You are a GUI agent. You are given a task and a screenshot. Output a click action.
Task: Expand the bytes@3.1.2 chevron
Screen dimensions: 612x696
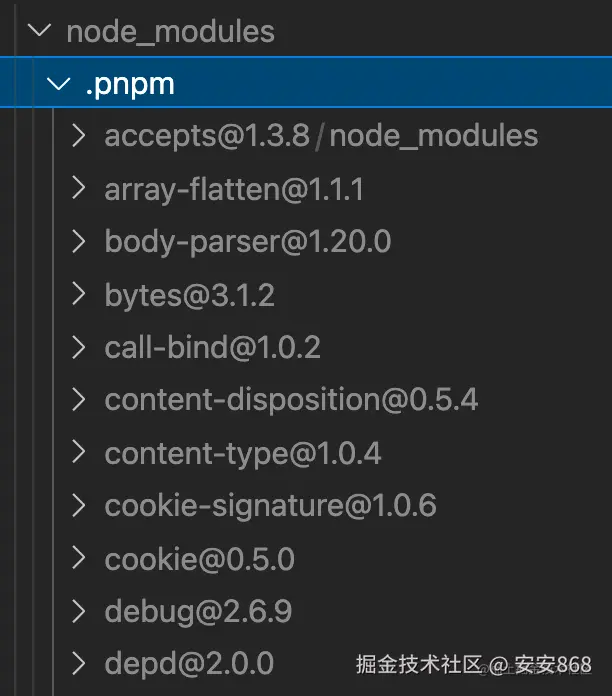(x=80, y=295)
